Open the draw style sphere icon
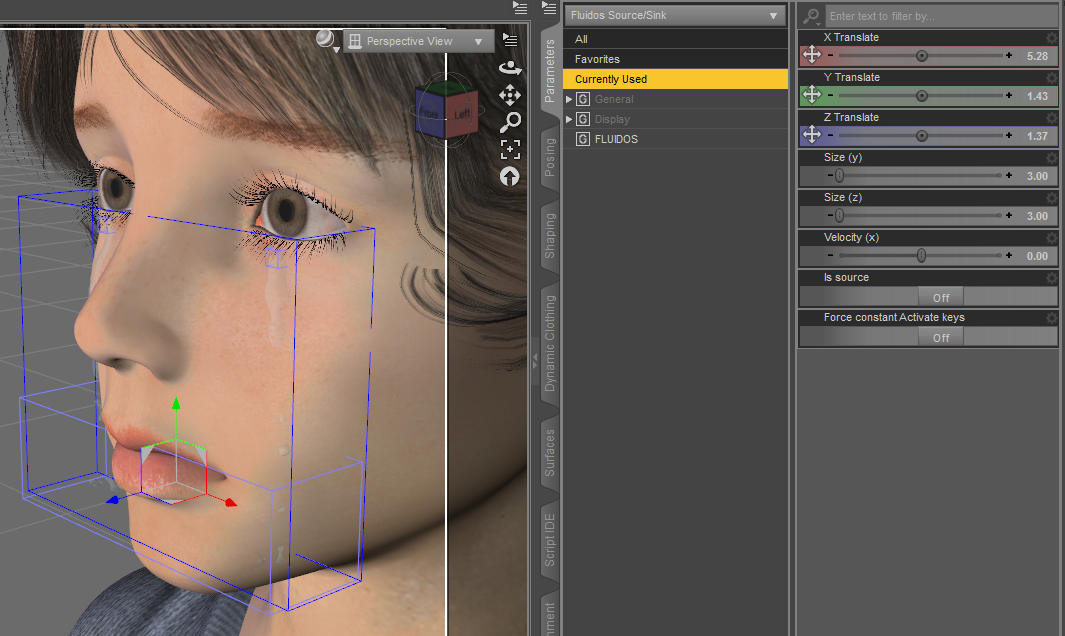 [x=325, y=39]
